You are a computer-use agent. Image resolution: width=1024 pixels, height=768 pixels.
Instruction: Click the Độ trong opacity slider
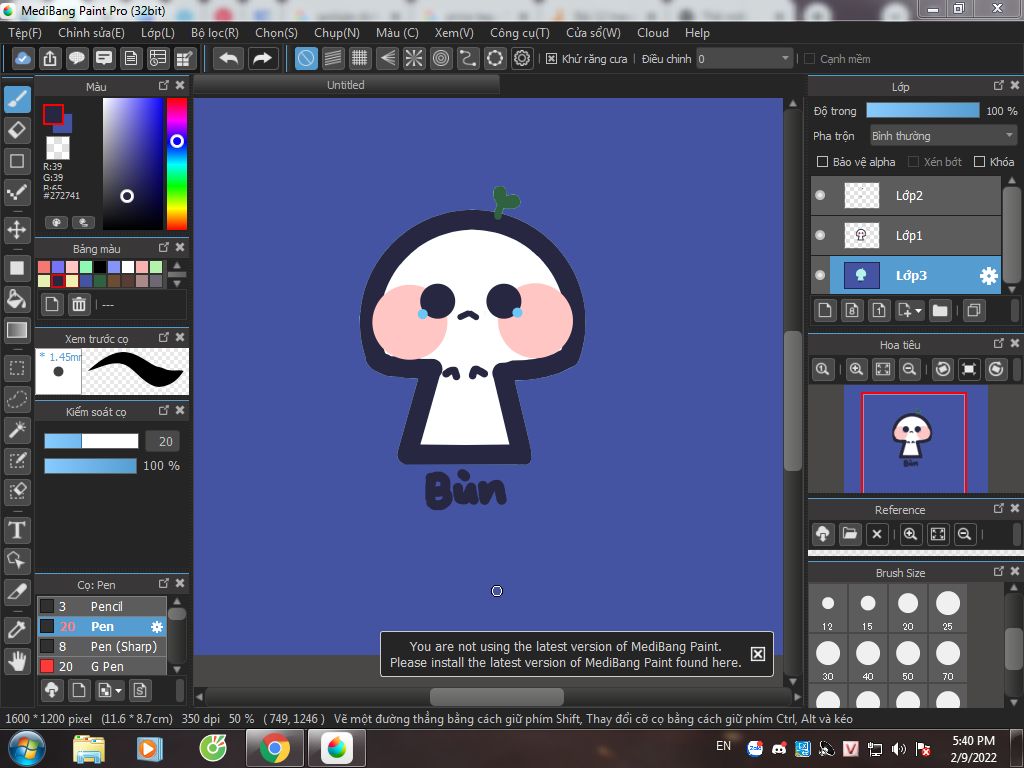coord(923,111)
